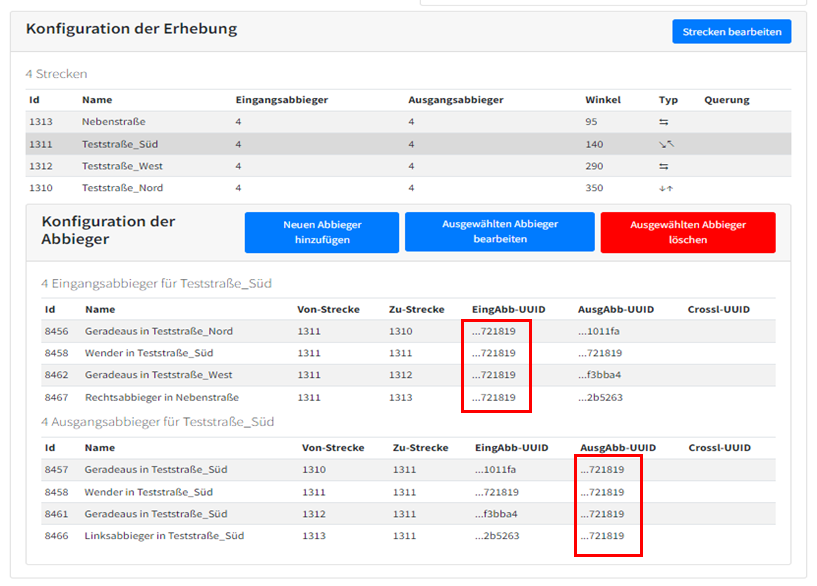Select turn 8467 Rechtsabbieger in Nebenstraße

pos(408,397)
